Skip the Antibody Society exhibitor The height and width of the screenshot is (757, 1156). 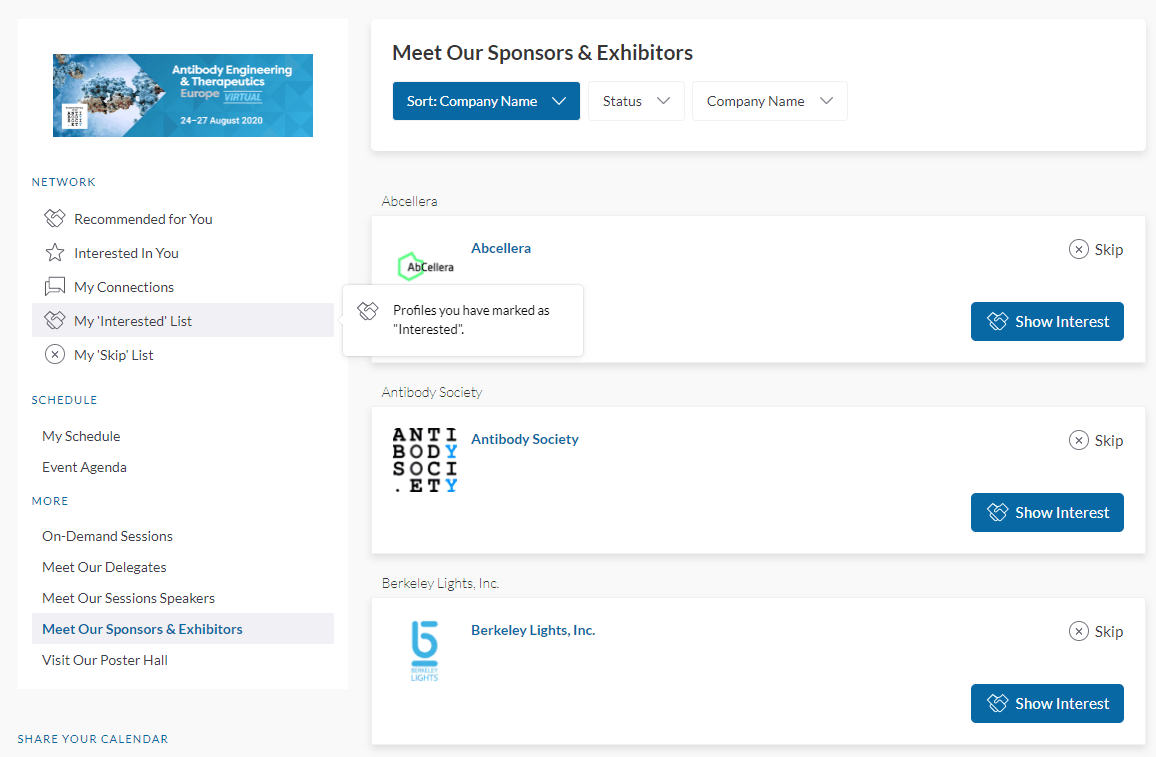(x=1096, y=441)
